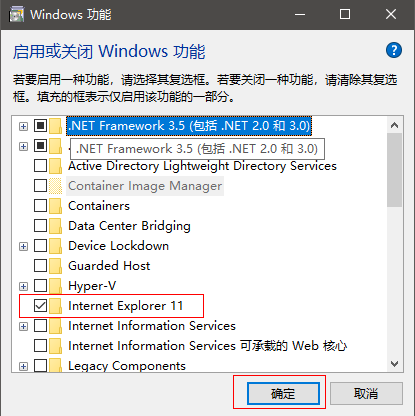
Task: Click the Windows Features title bar icon
Action: pyautogui.click(x=17, y=14)
